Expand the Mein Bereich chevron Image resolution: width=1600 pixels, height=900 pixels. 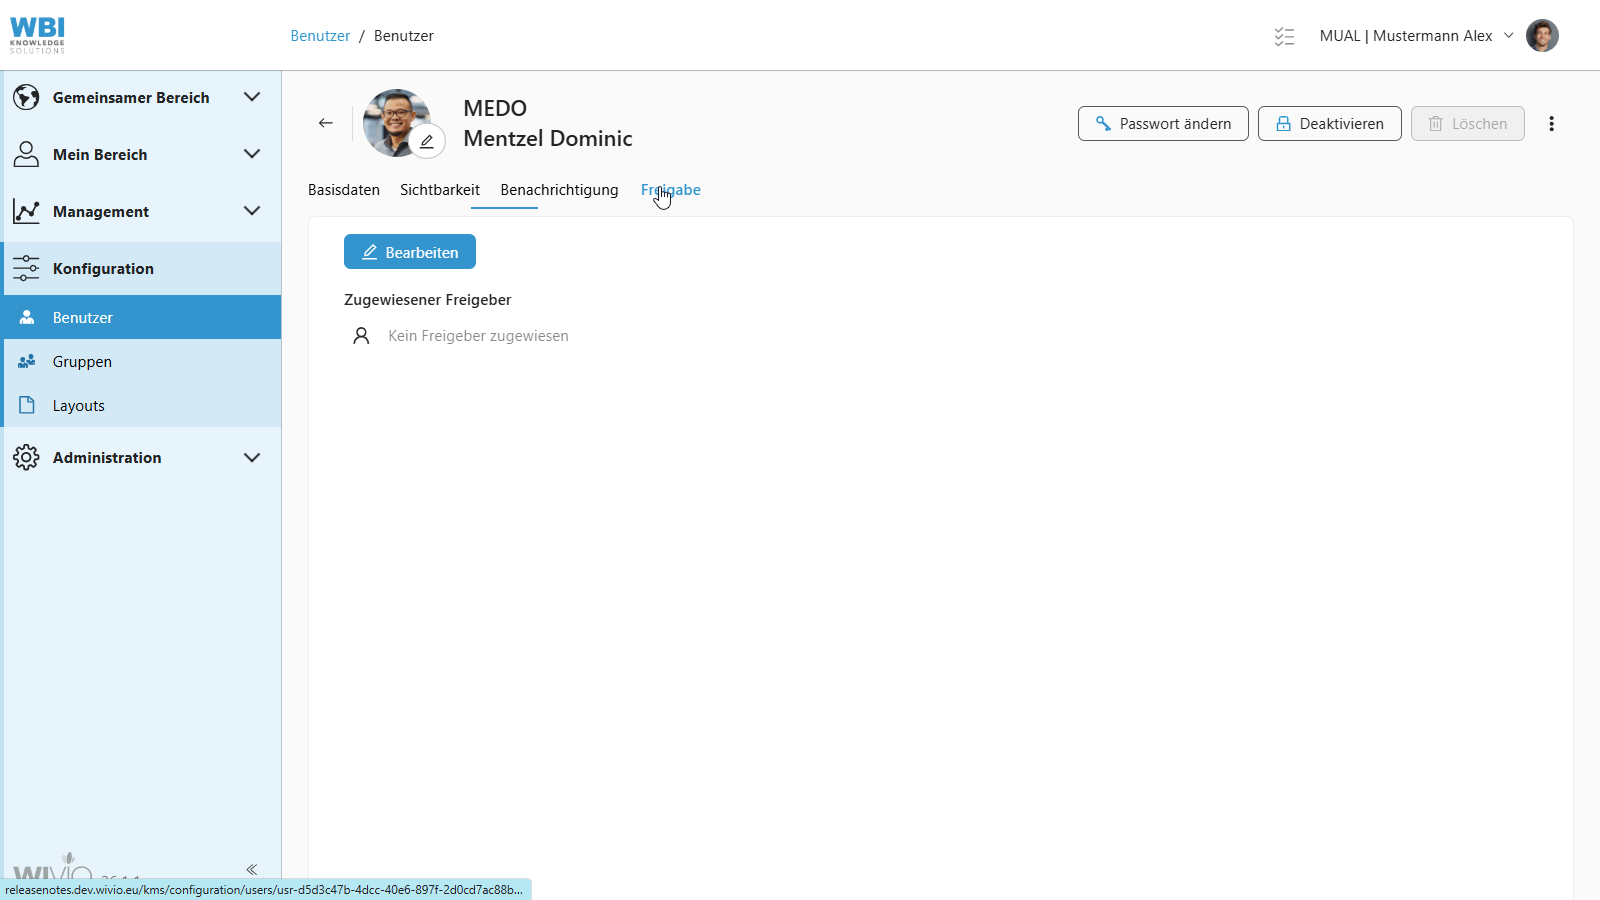click(252, 154)
